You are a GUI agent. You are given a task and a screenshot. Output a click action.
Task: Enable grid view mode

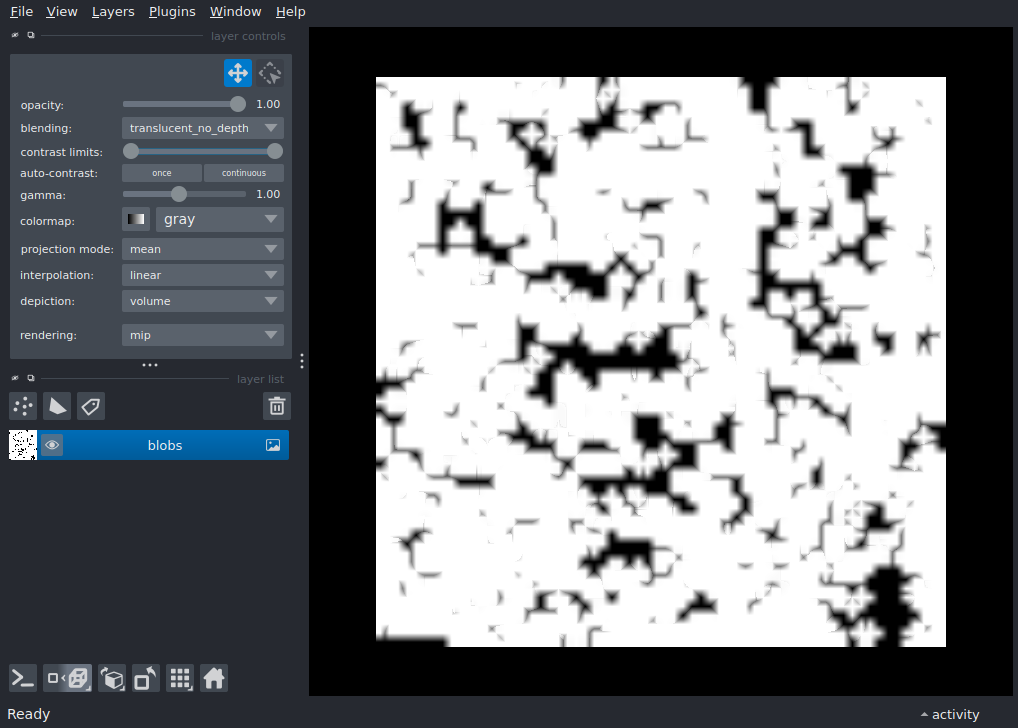coord(180,677)
